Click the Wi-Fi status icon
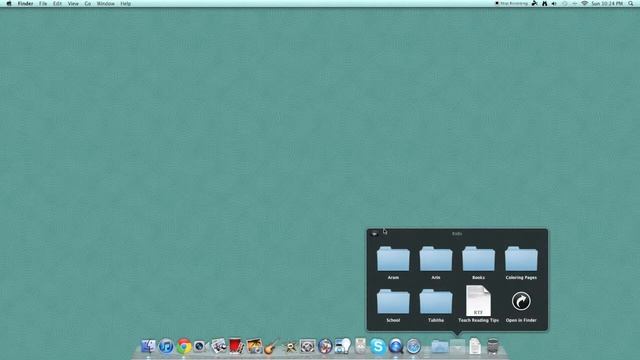This screenshot has height=360, width=640. point(584,3)
